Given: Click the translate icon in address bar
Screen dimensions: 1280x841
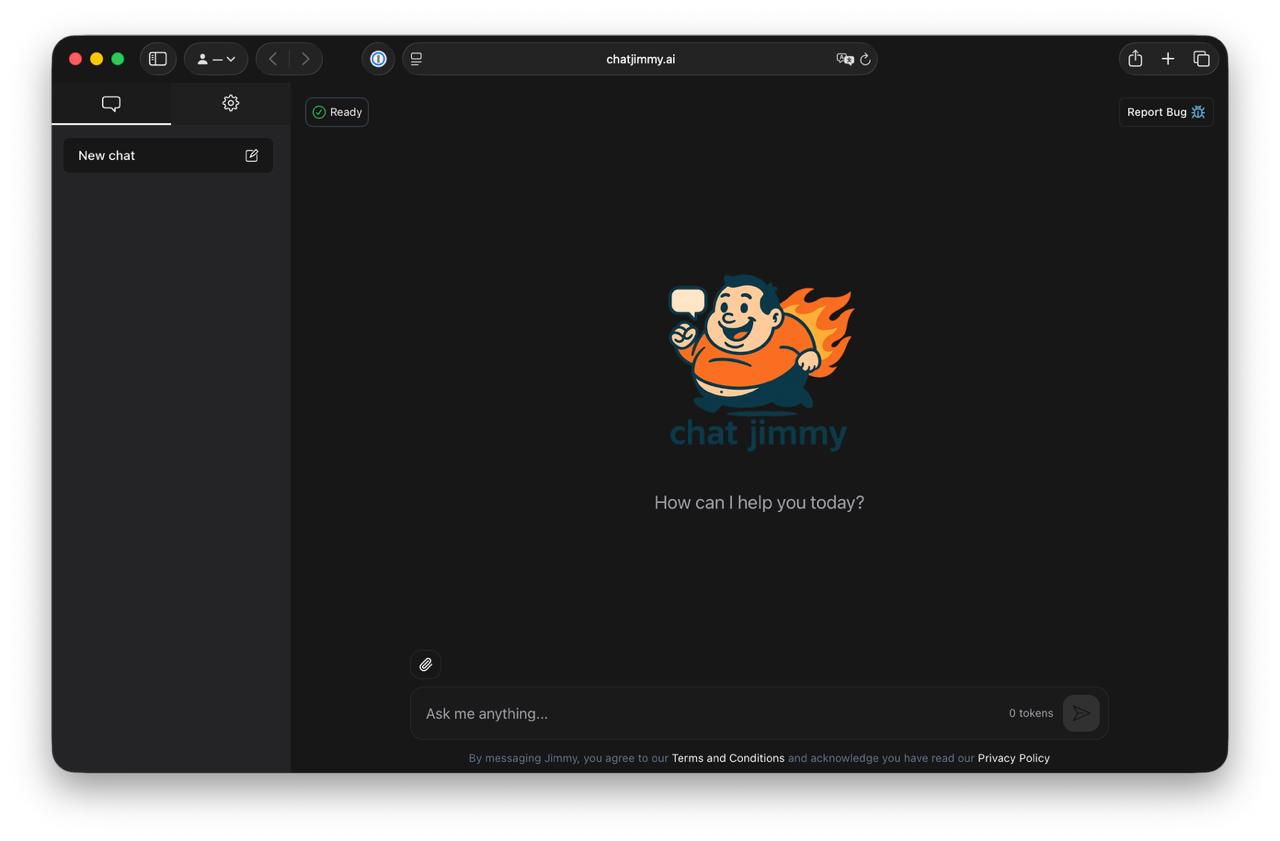Looking at the screenshot, I should 845,59.
